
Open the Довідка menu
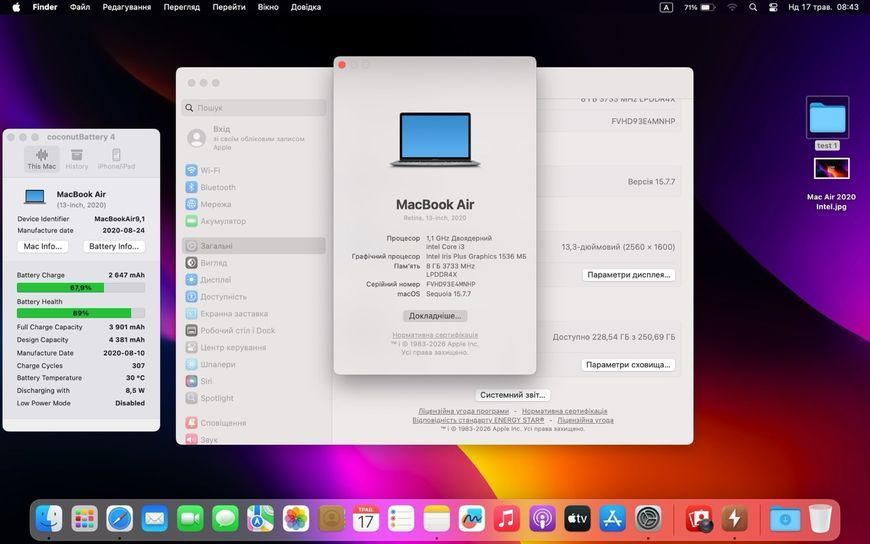[306, 7]
